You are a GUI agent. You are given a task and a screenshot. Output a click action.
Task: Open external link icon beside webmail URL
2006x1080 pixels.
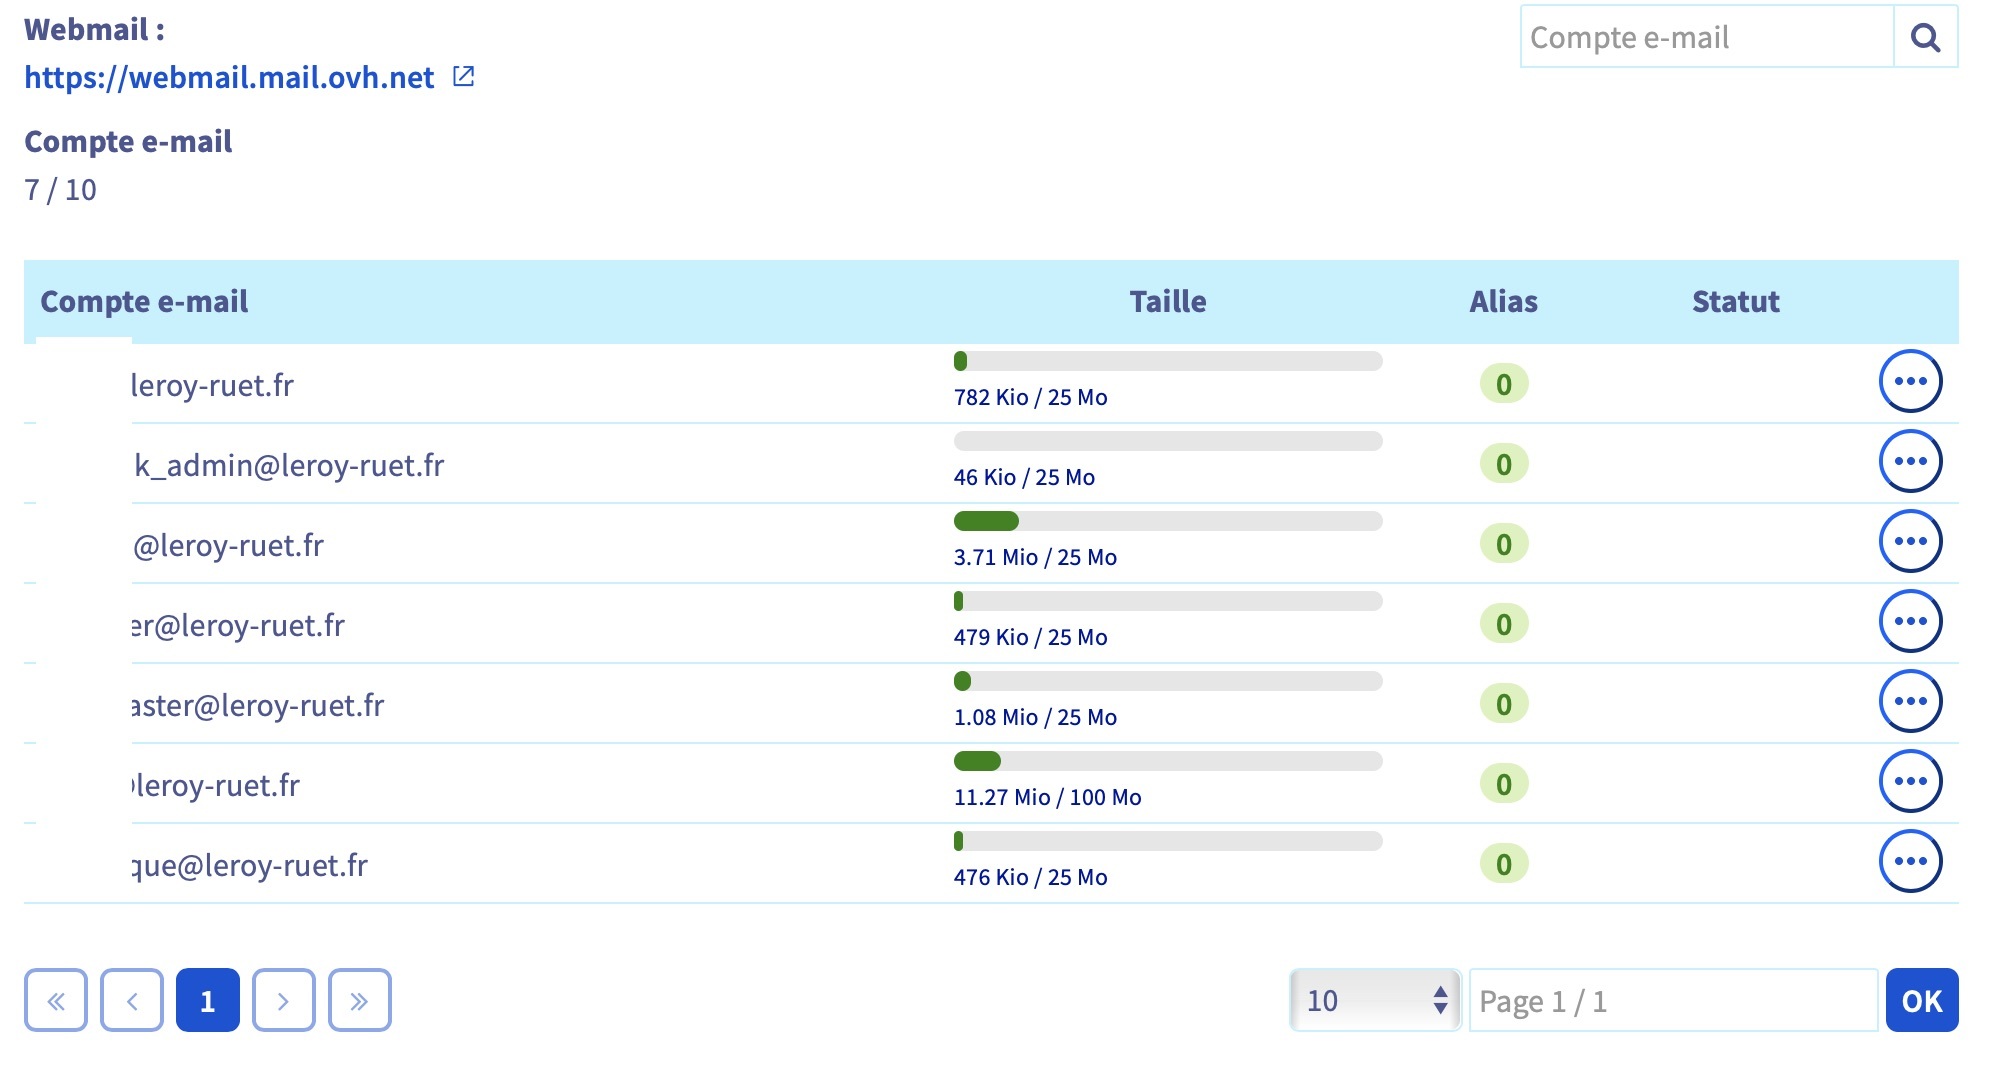(x=463, y=76)
